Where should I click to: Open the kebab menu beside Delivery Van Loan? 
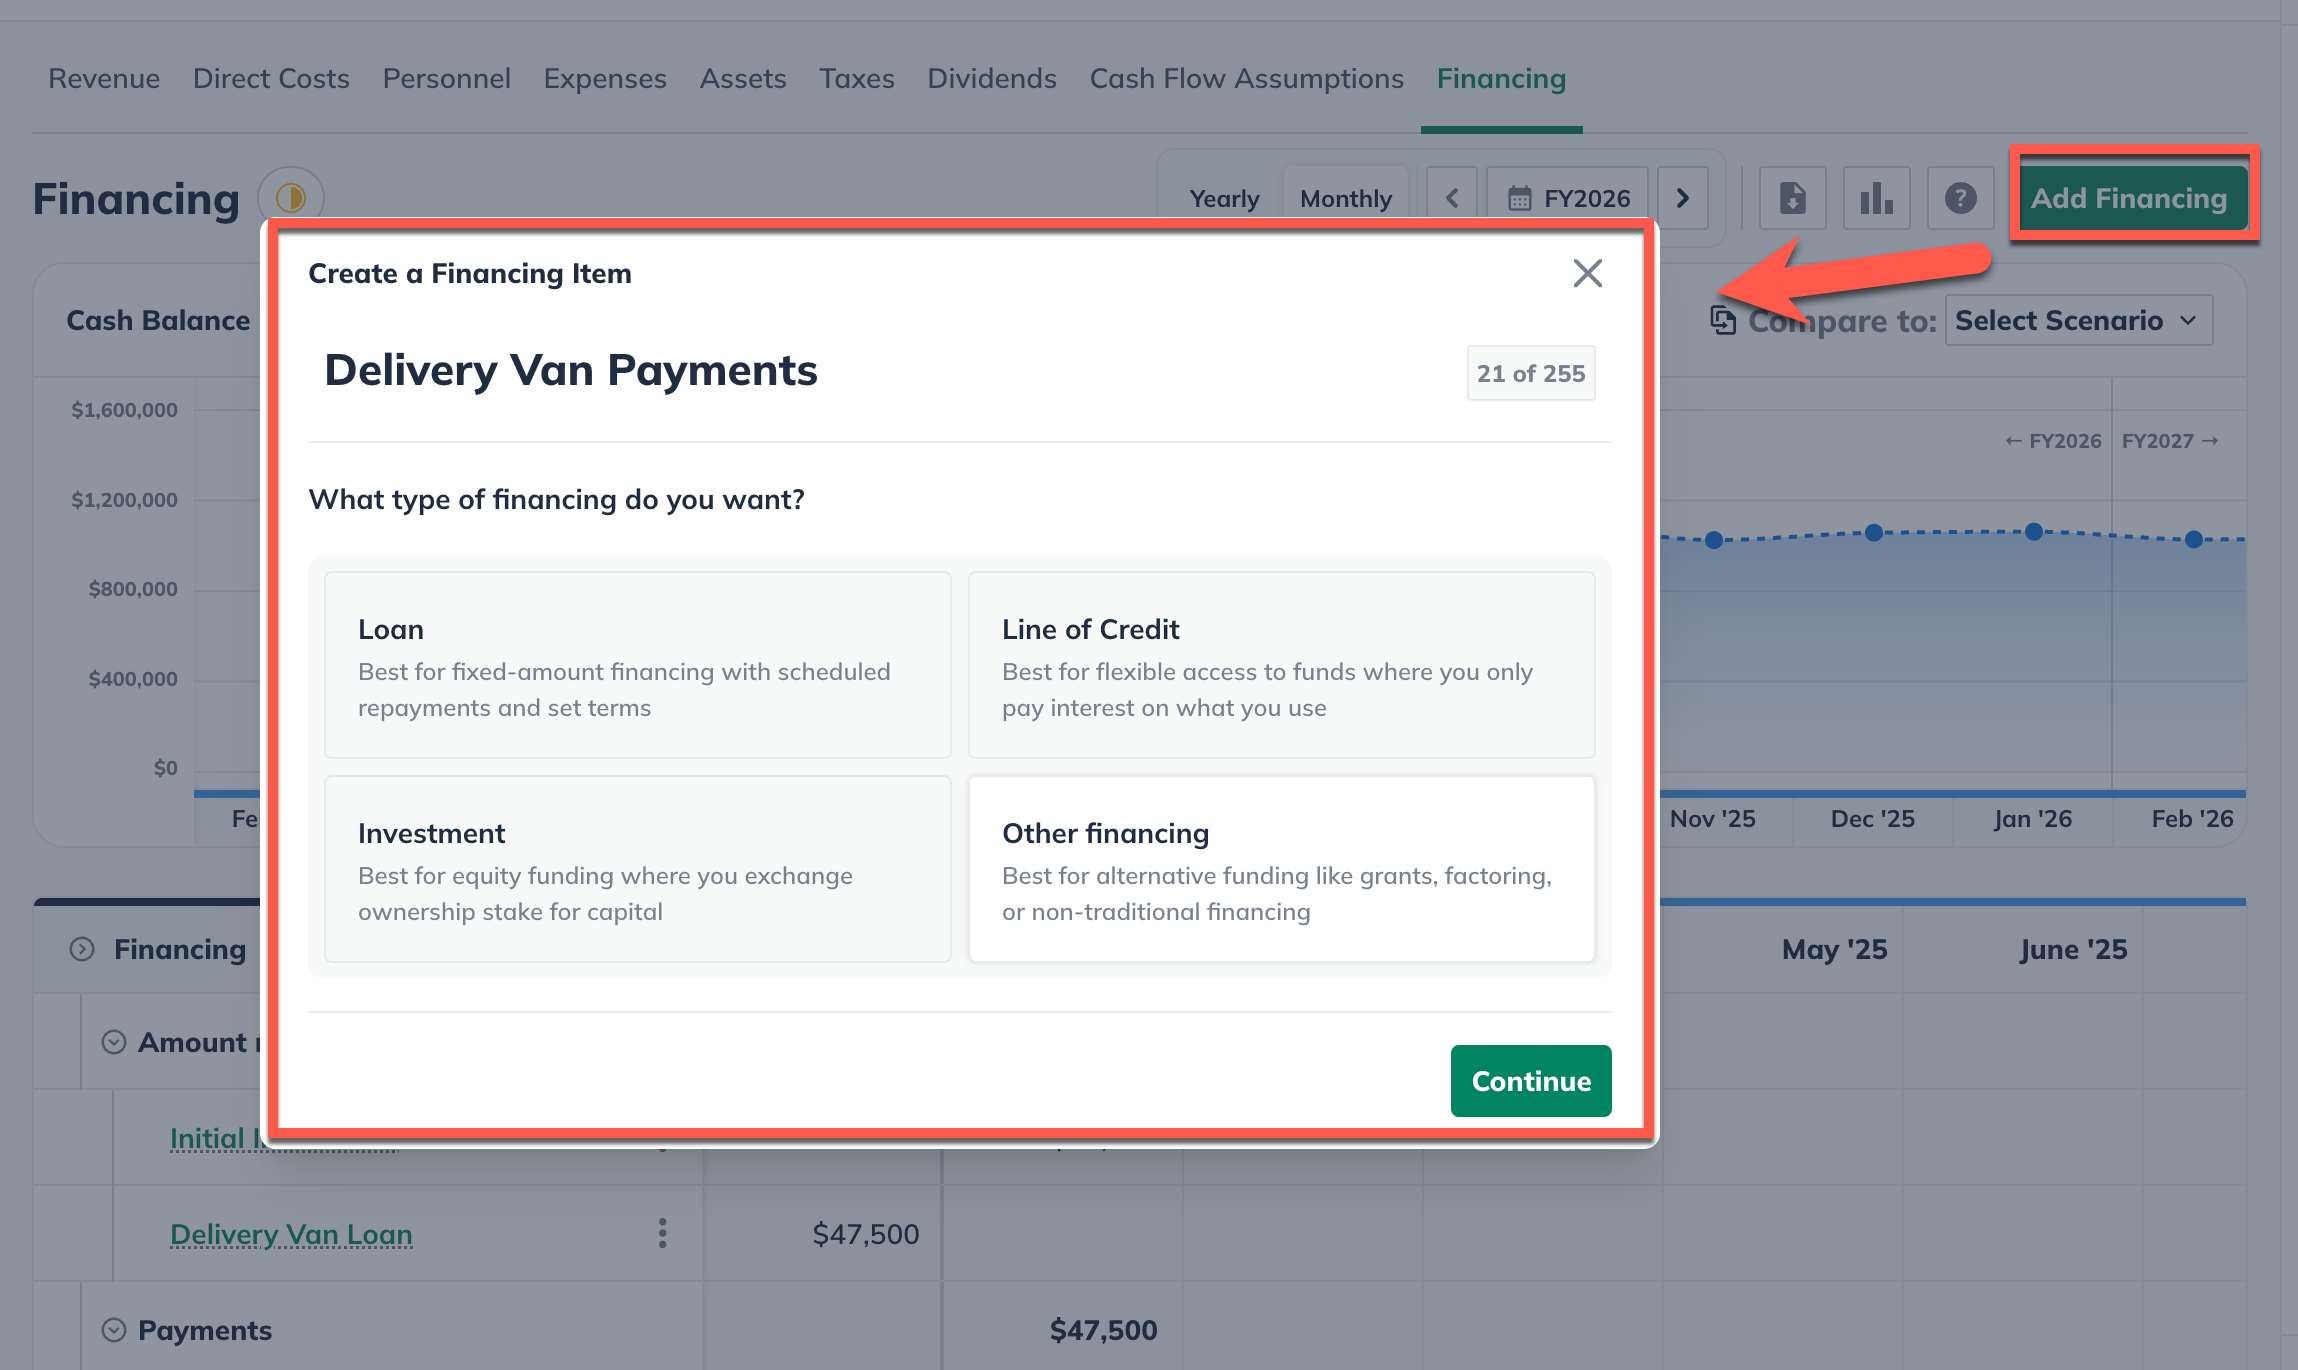[x=662, y=1234]
